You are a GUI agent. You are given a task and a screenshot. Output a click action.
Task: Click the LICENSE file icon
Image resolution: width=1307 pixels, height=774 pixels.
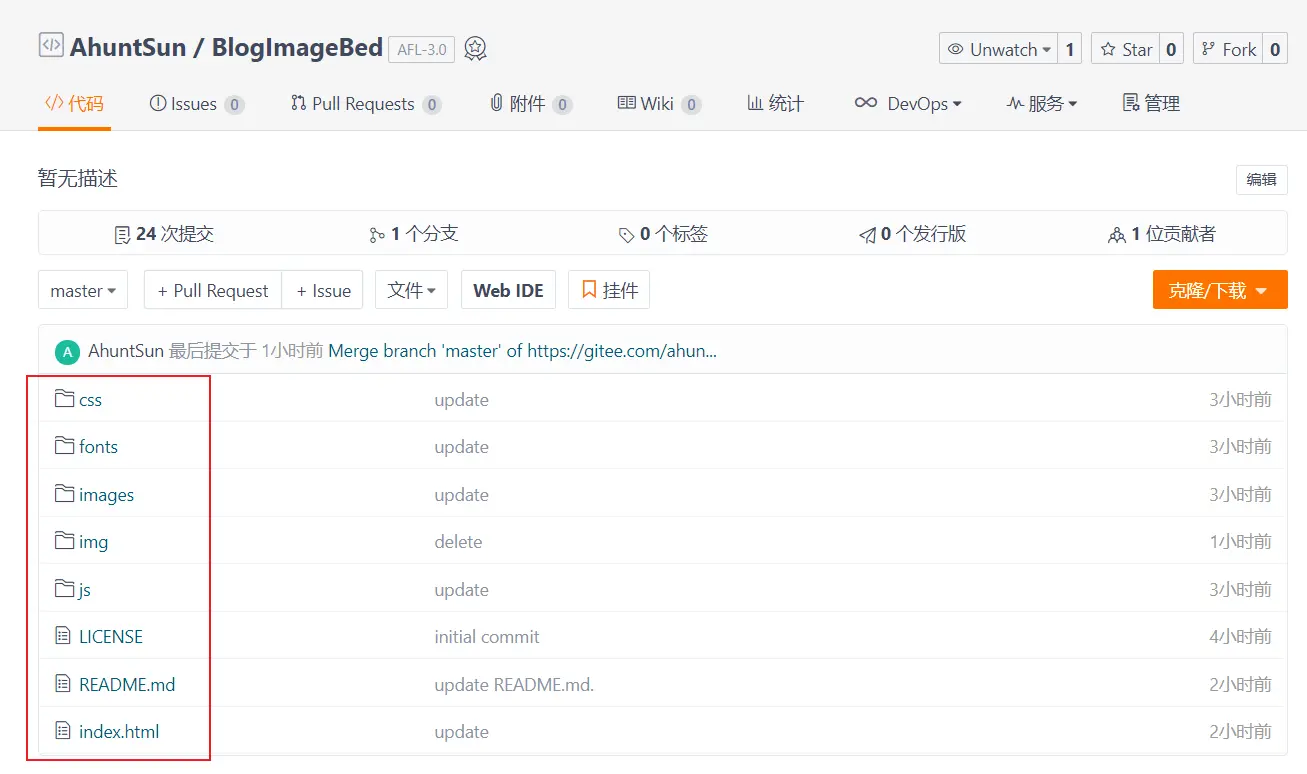63,636
